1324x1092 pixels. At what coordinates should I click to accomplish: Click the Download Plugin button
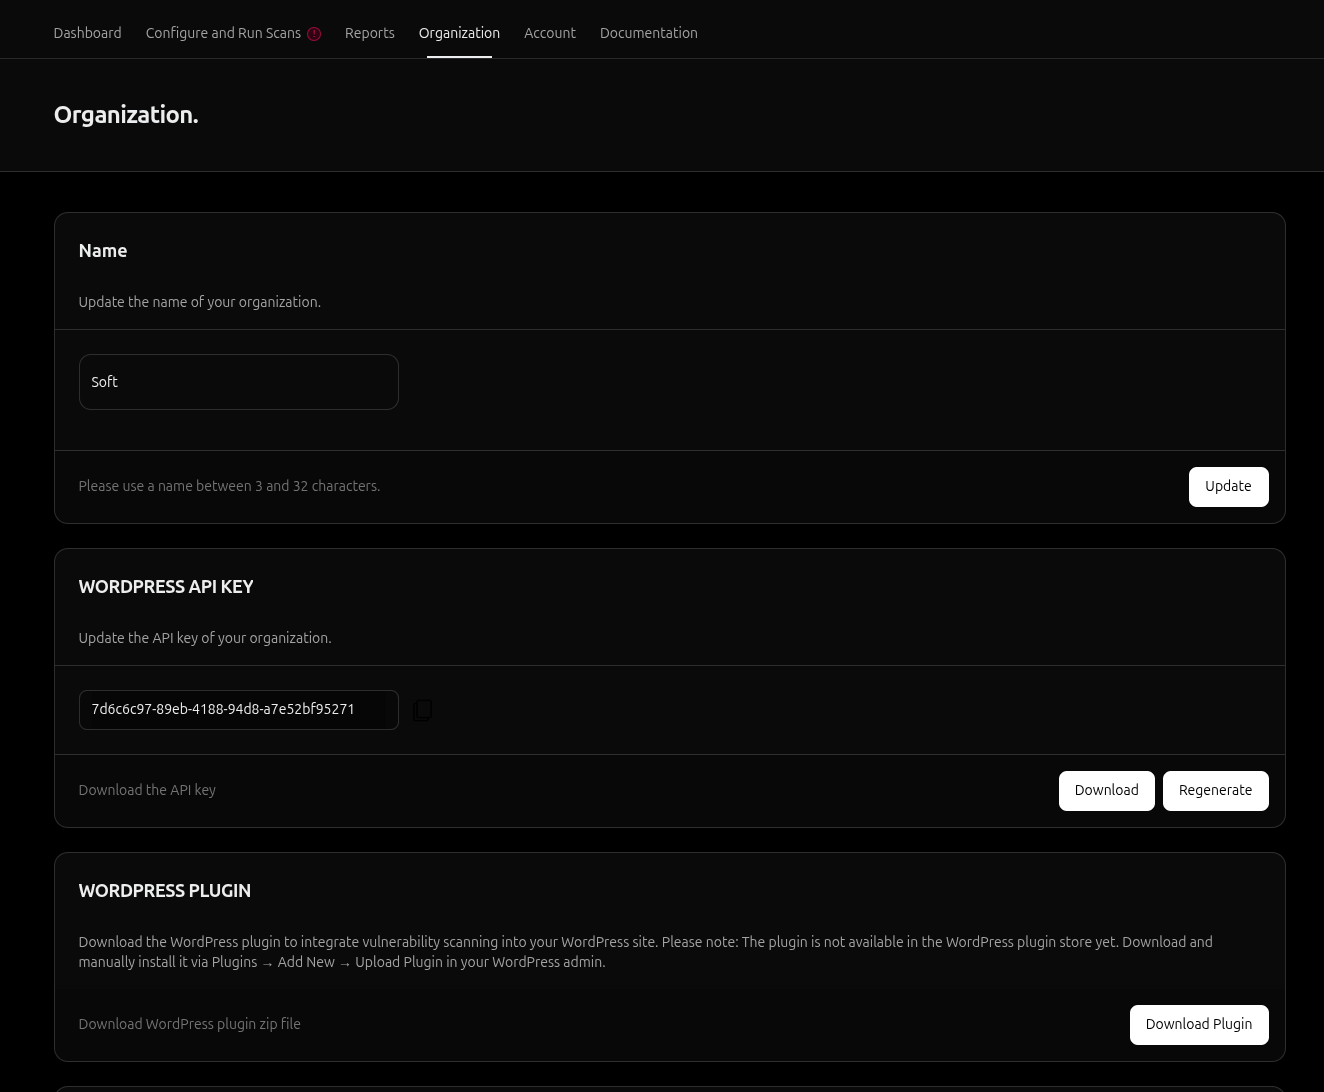pos(1198,1025)
